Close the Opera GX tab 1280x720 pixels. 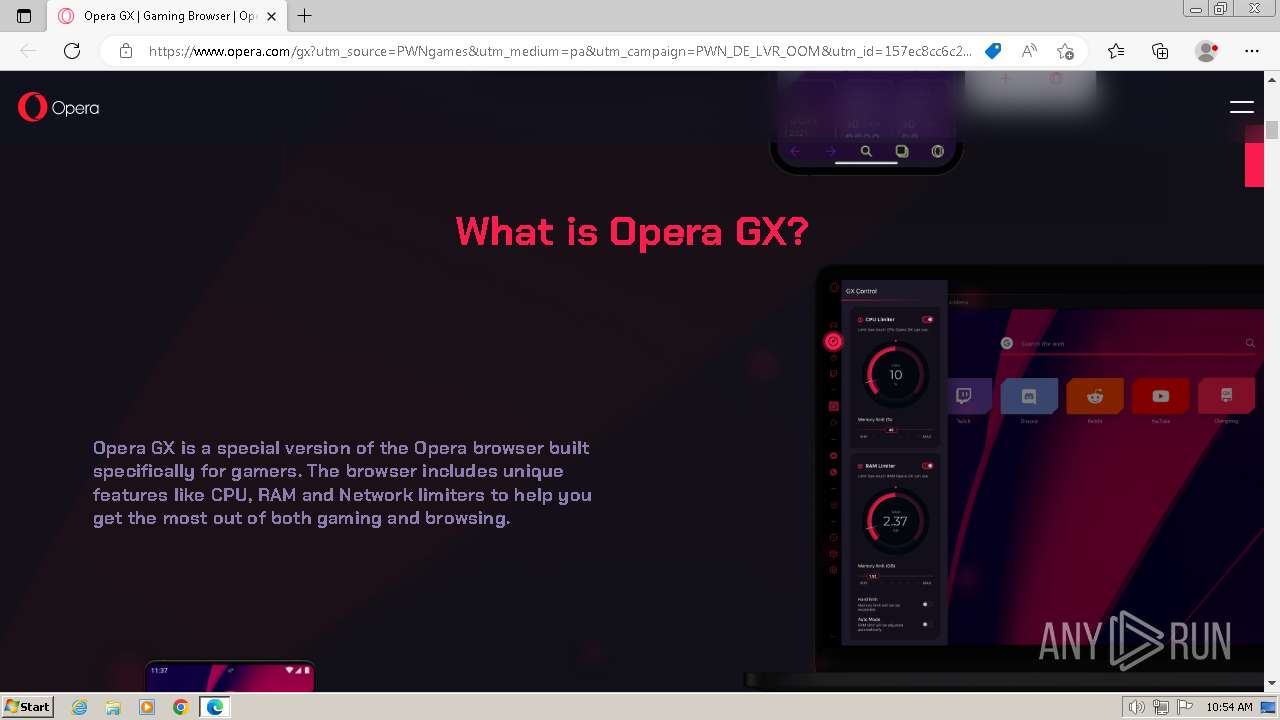pyautogui.click(x=272, y=16)
